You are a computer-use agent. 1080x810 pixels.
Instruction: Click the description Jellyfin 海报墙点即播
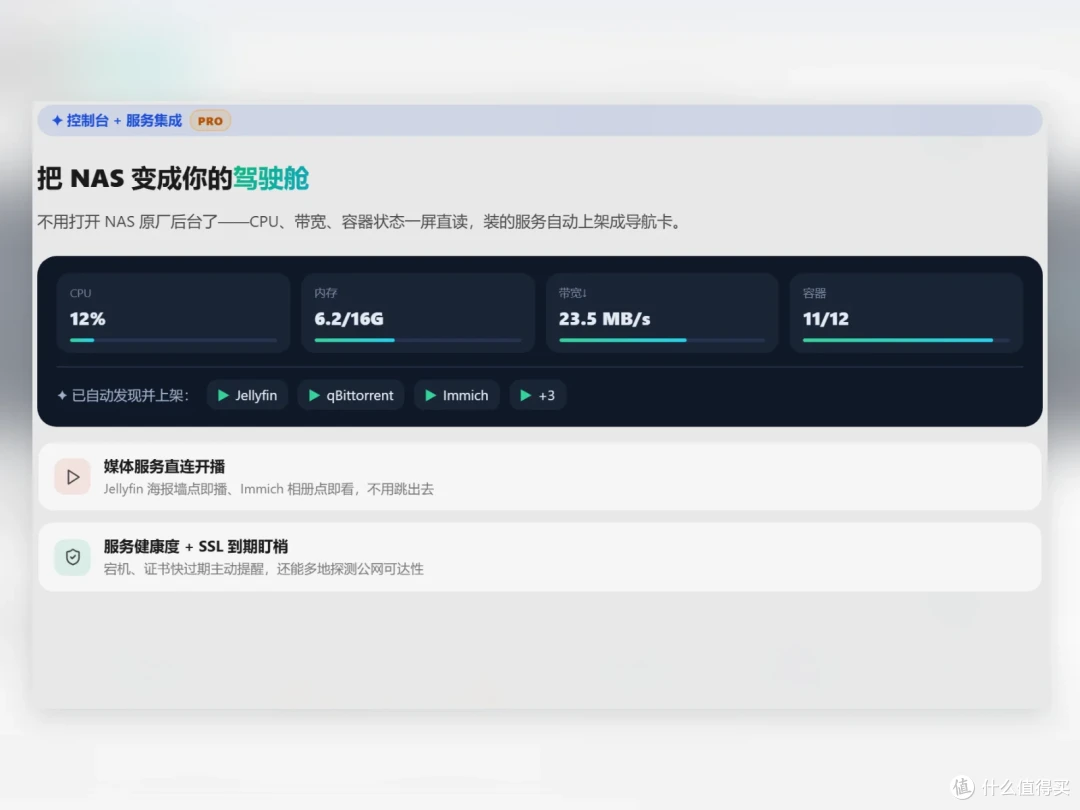point(269,489)
